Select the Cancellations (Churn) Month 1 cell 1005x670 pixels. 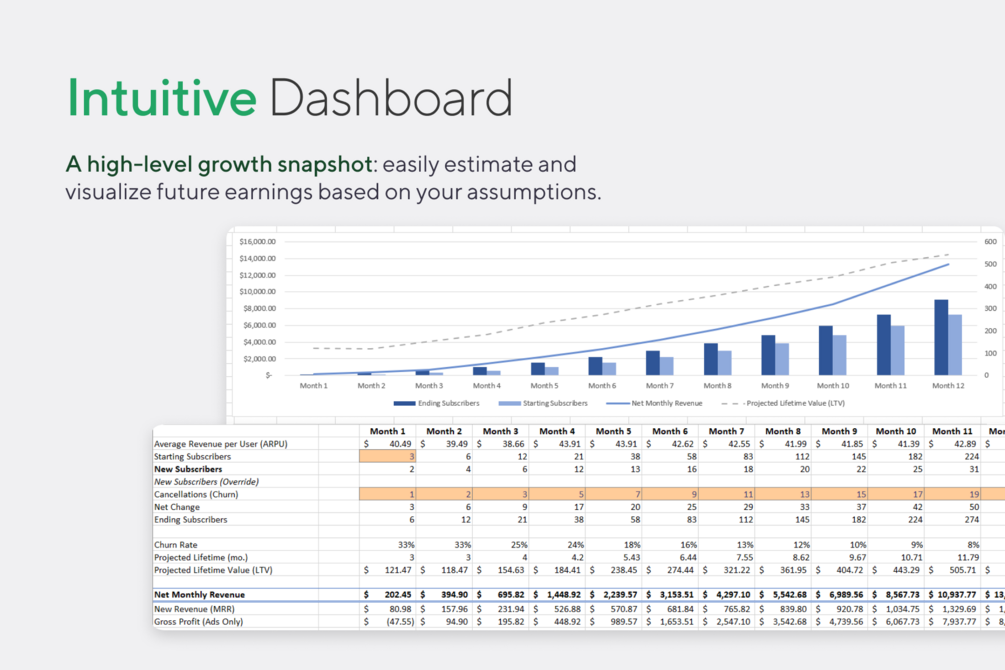[x=387, y=494]
